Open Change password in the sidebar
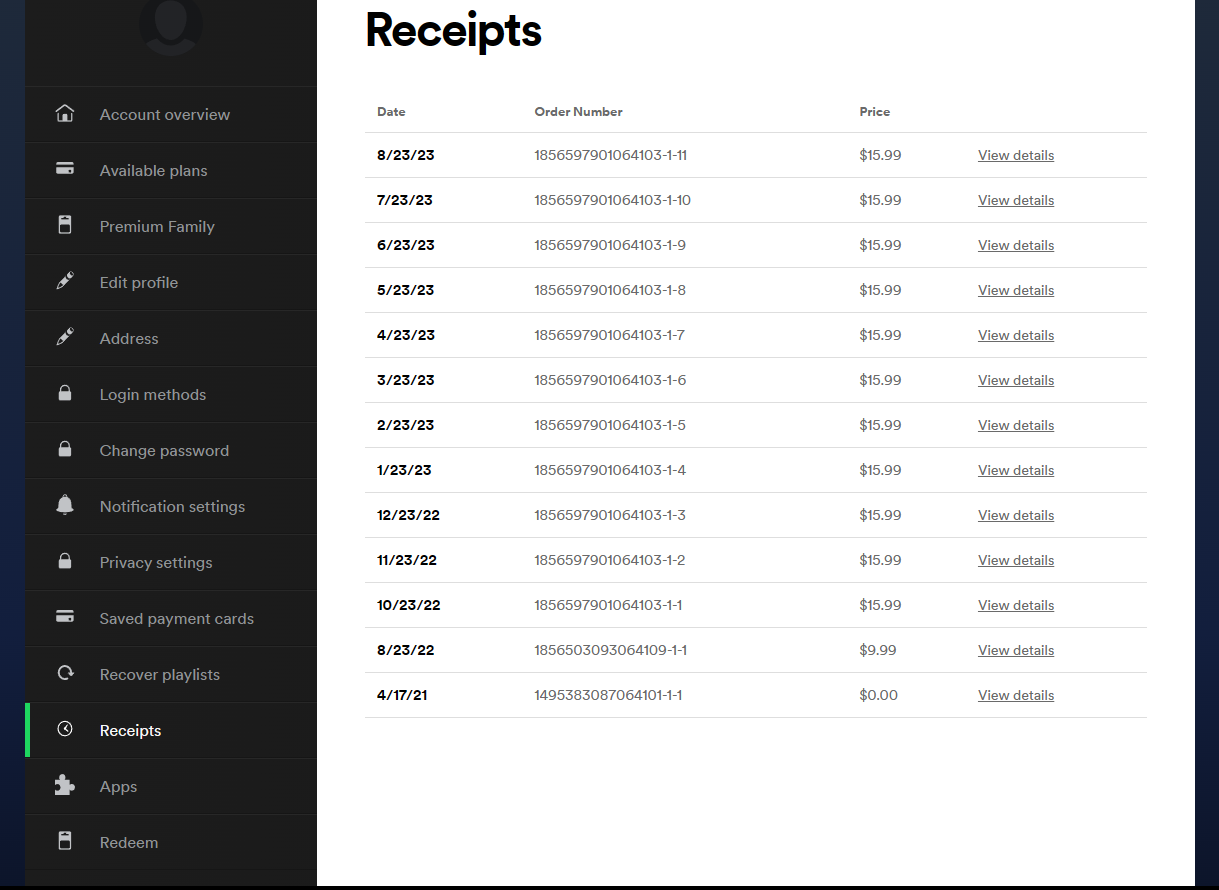 tap(164, 451)
